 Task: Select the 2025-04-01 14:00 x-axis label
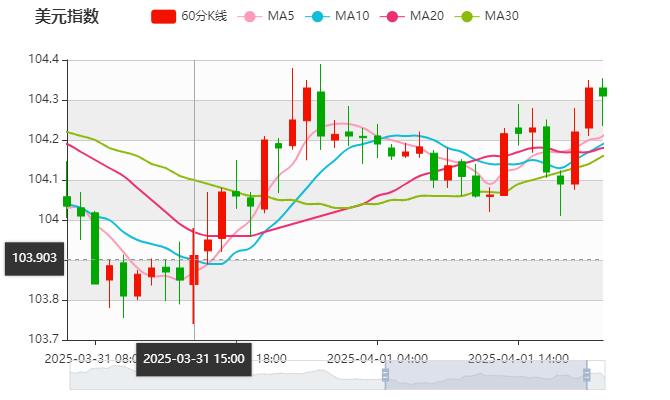(x=519, y=357)
